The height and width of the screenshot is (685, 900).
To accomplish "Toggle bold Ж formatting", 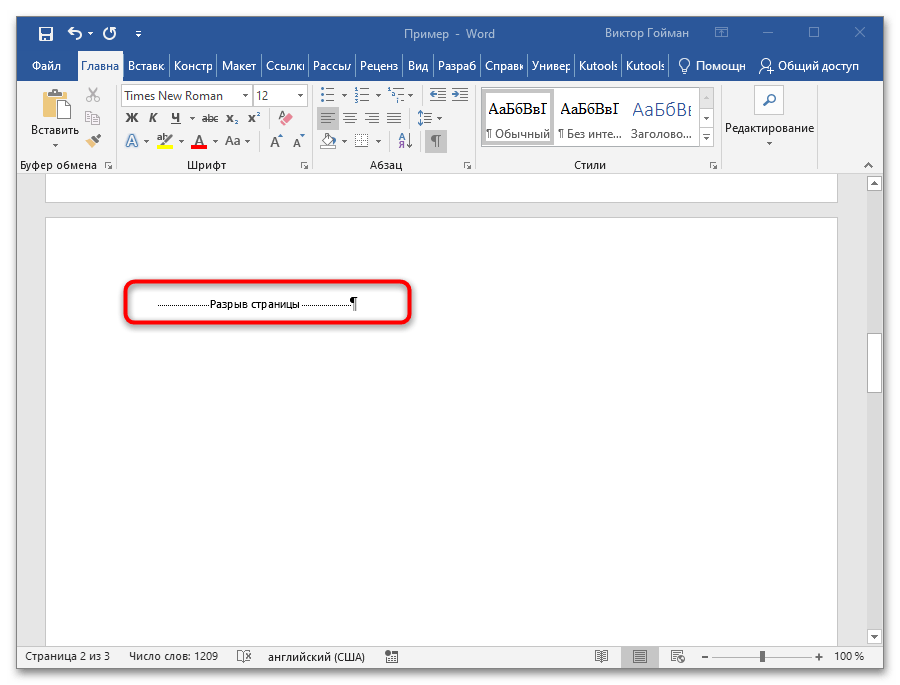I will tap(132, 118).
